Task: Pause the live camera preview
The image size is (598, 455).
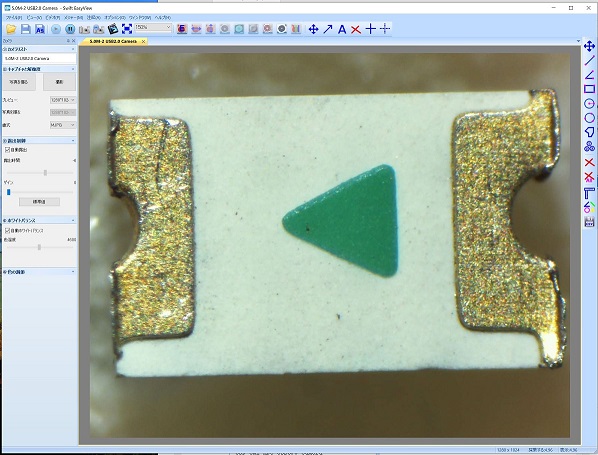Action: click(70, 29)
